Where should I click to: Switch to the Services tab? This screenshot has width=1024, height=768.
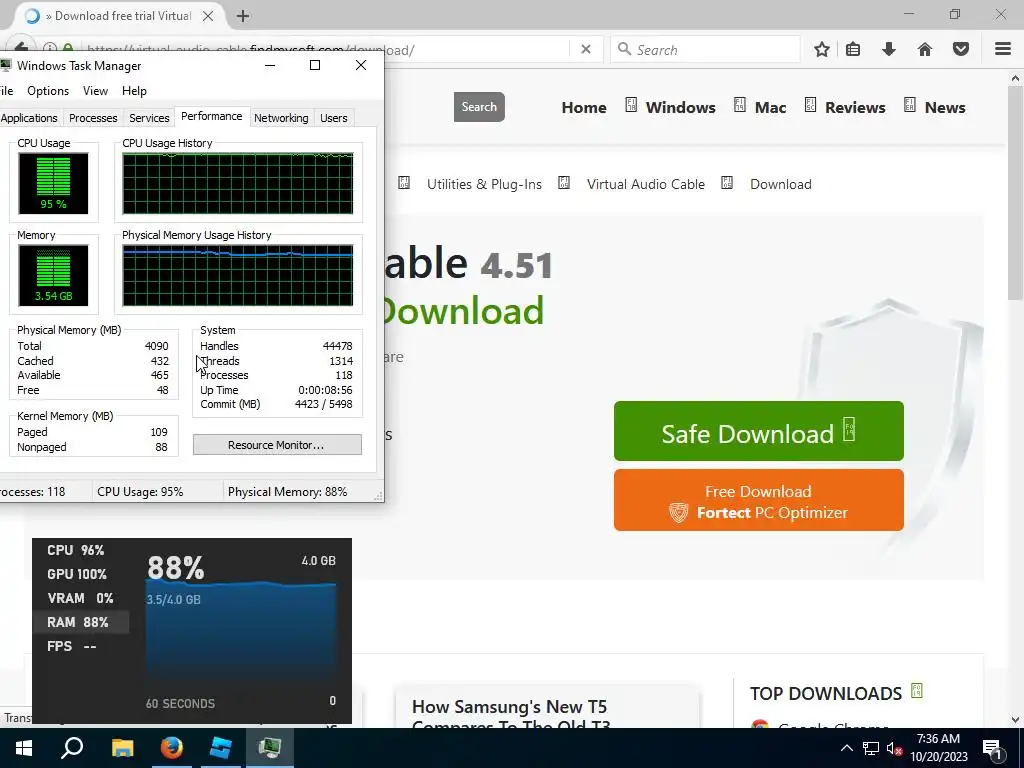149,118
